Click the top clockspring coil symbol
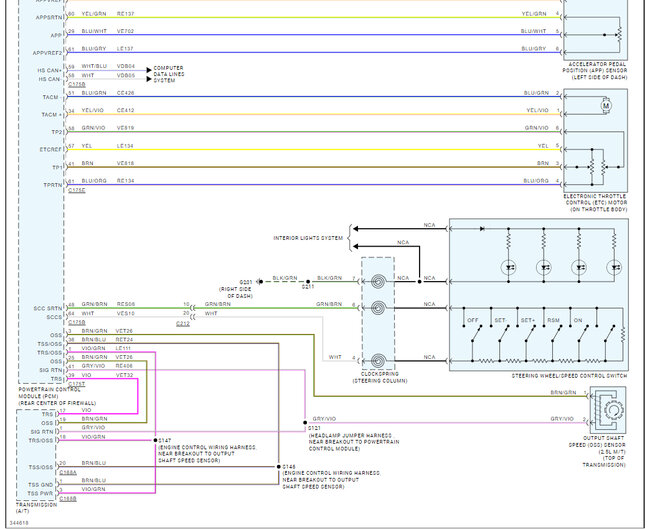Image resolution: width=650 pixels, height=529 pixels. (379, 278)
